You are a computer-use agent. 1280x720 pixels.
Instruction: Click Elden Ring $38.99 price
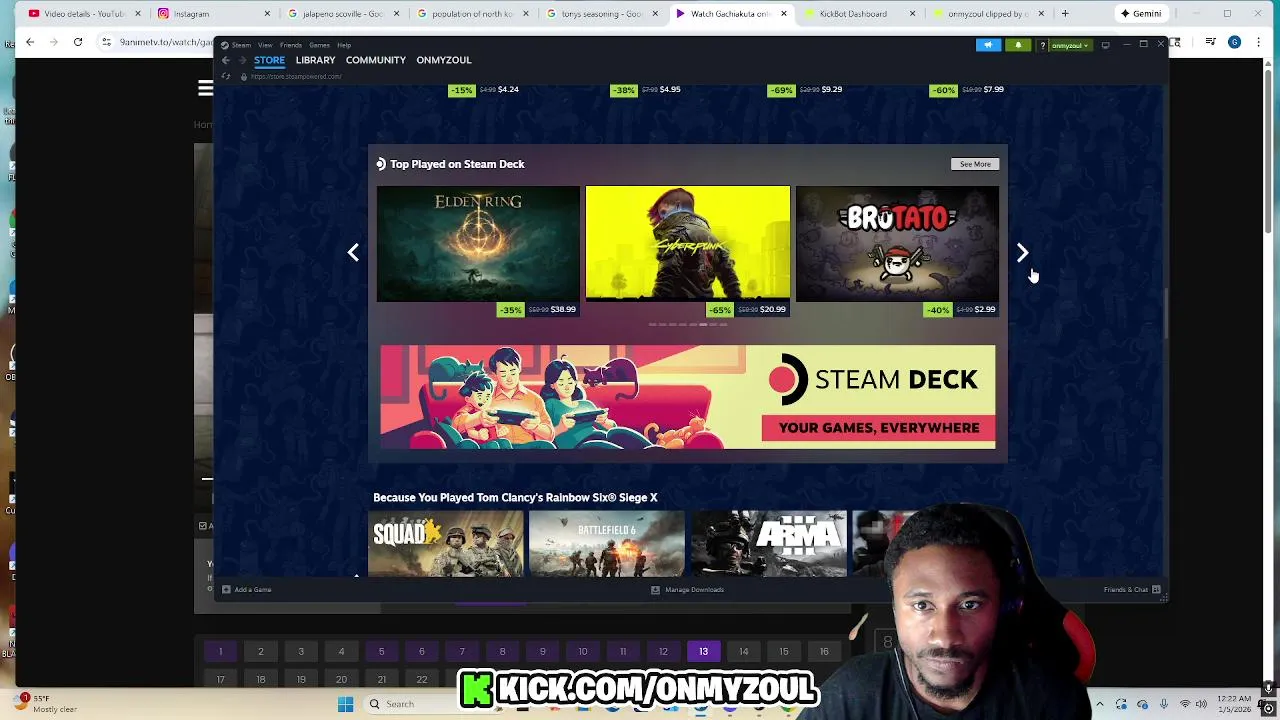click(x=563, y=310)
